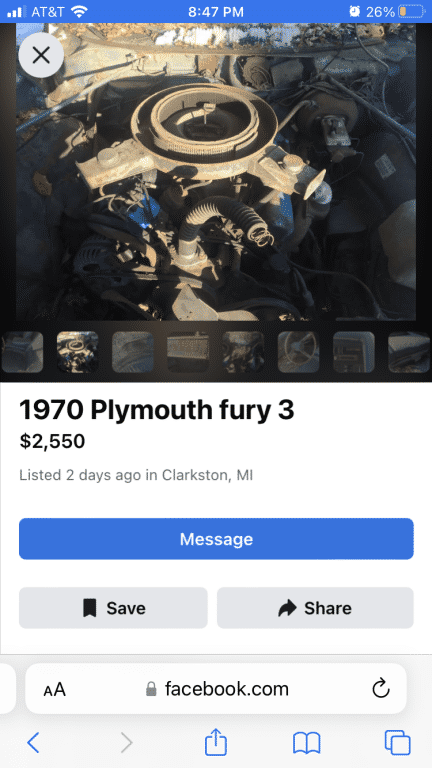Tap the Safari forward arrow
432x768 pixels.
126,743
